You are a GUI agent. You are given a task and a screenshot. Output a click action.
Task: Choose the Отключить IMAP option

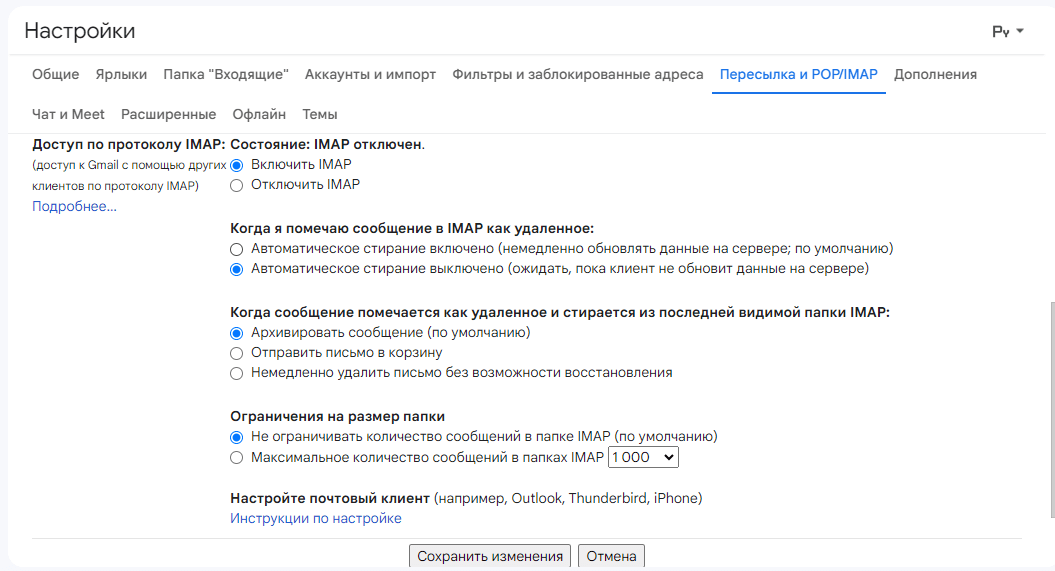pyautogui.click(x=236, y=186)
